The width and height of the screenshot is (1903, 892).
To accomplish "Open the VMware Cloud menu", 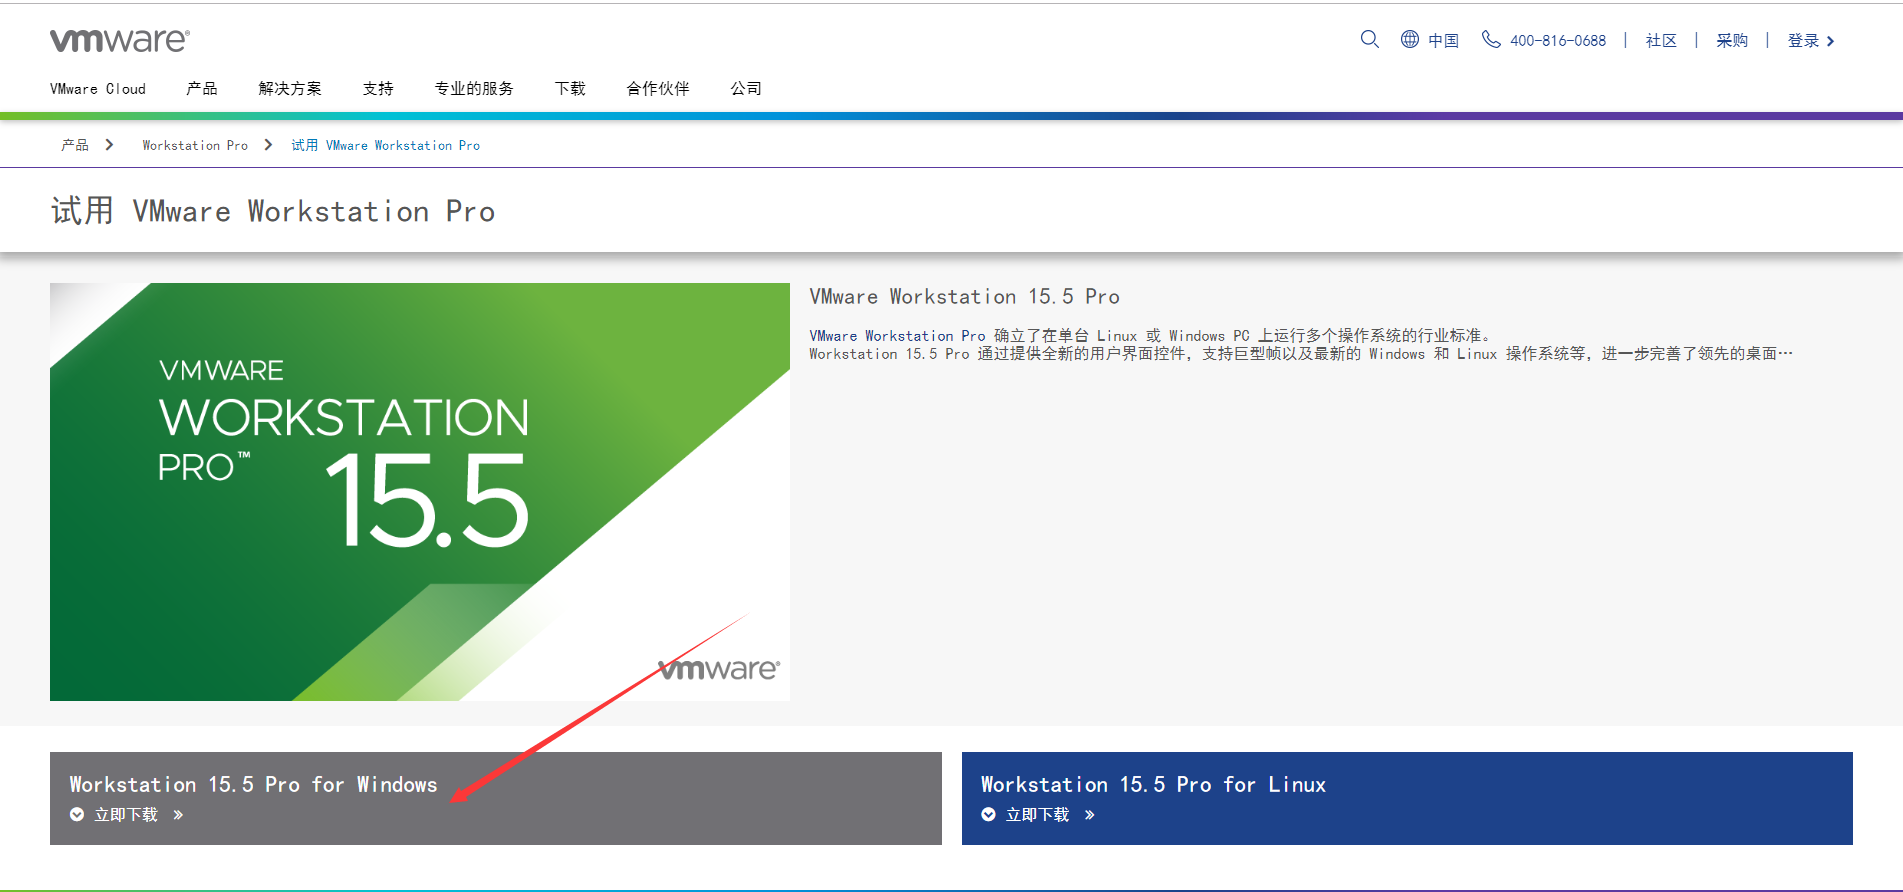I will point(98,89).
